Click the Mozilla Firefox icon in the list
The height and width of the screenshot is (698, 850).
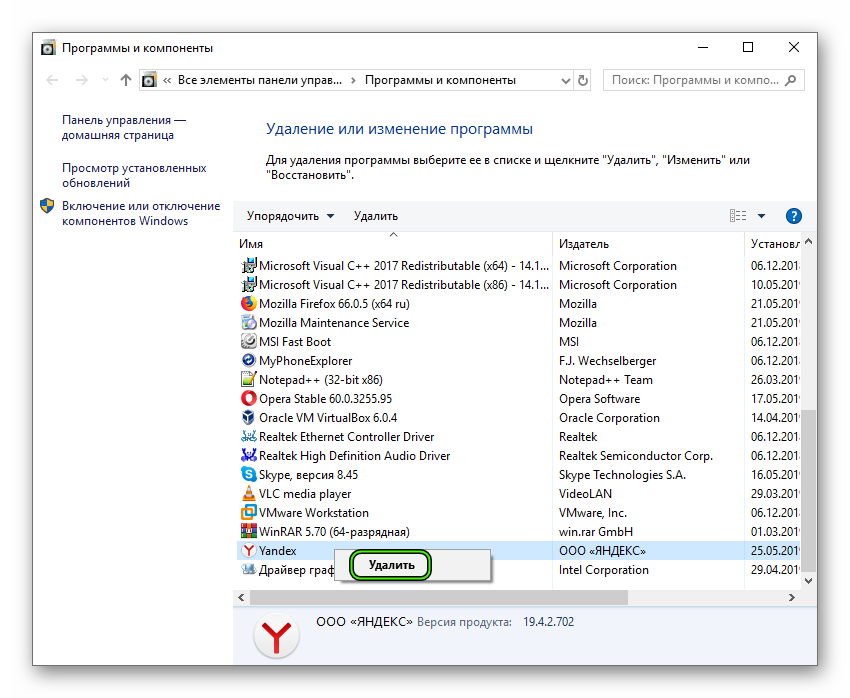(x=248, y=303)
